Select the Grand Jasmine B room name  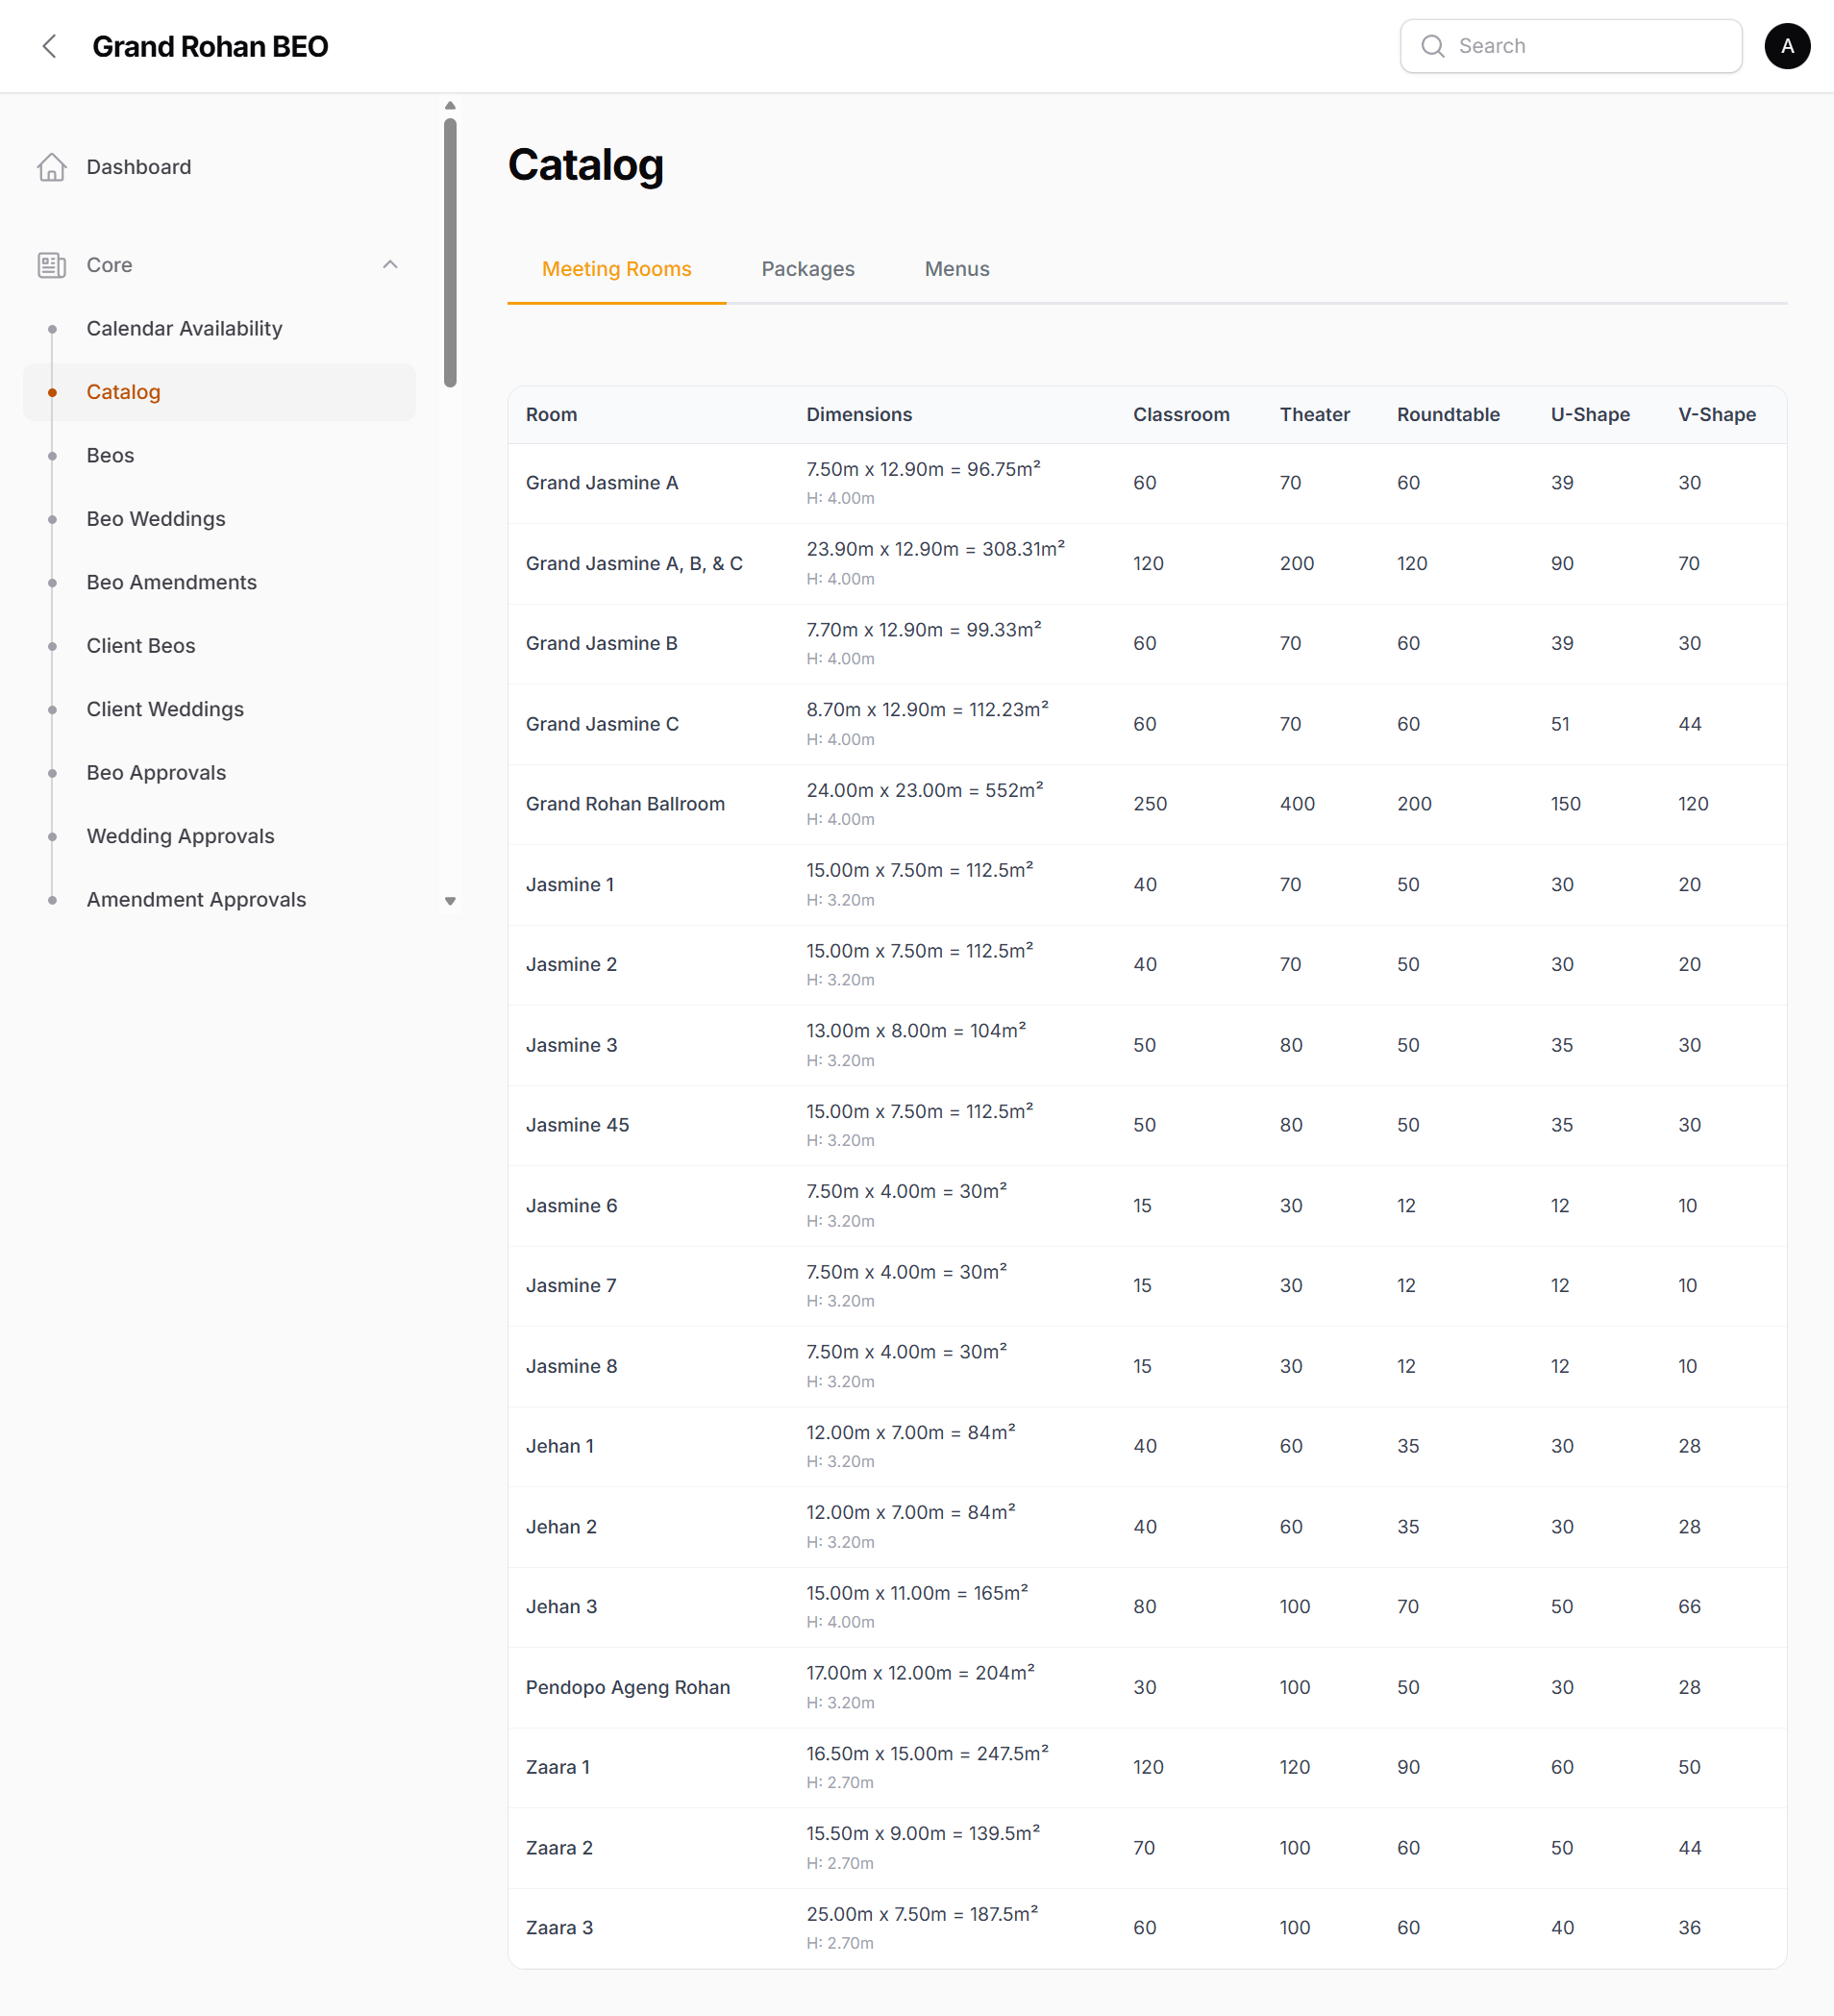[602, 644]
